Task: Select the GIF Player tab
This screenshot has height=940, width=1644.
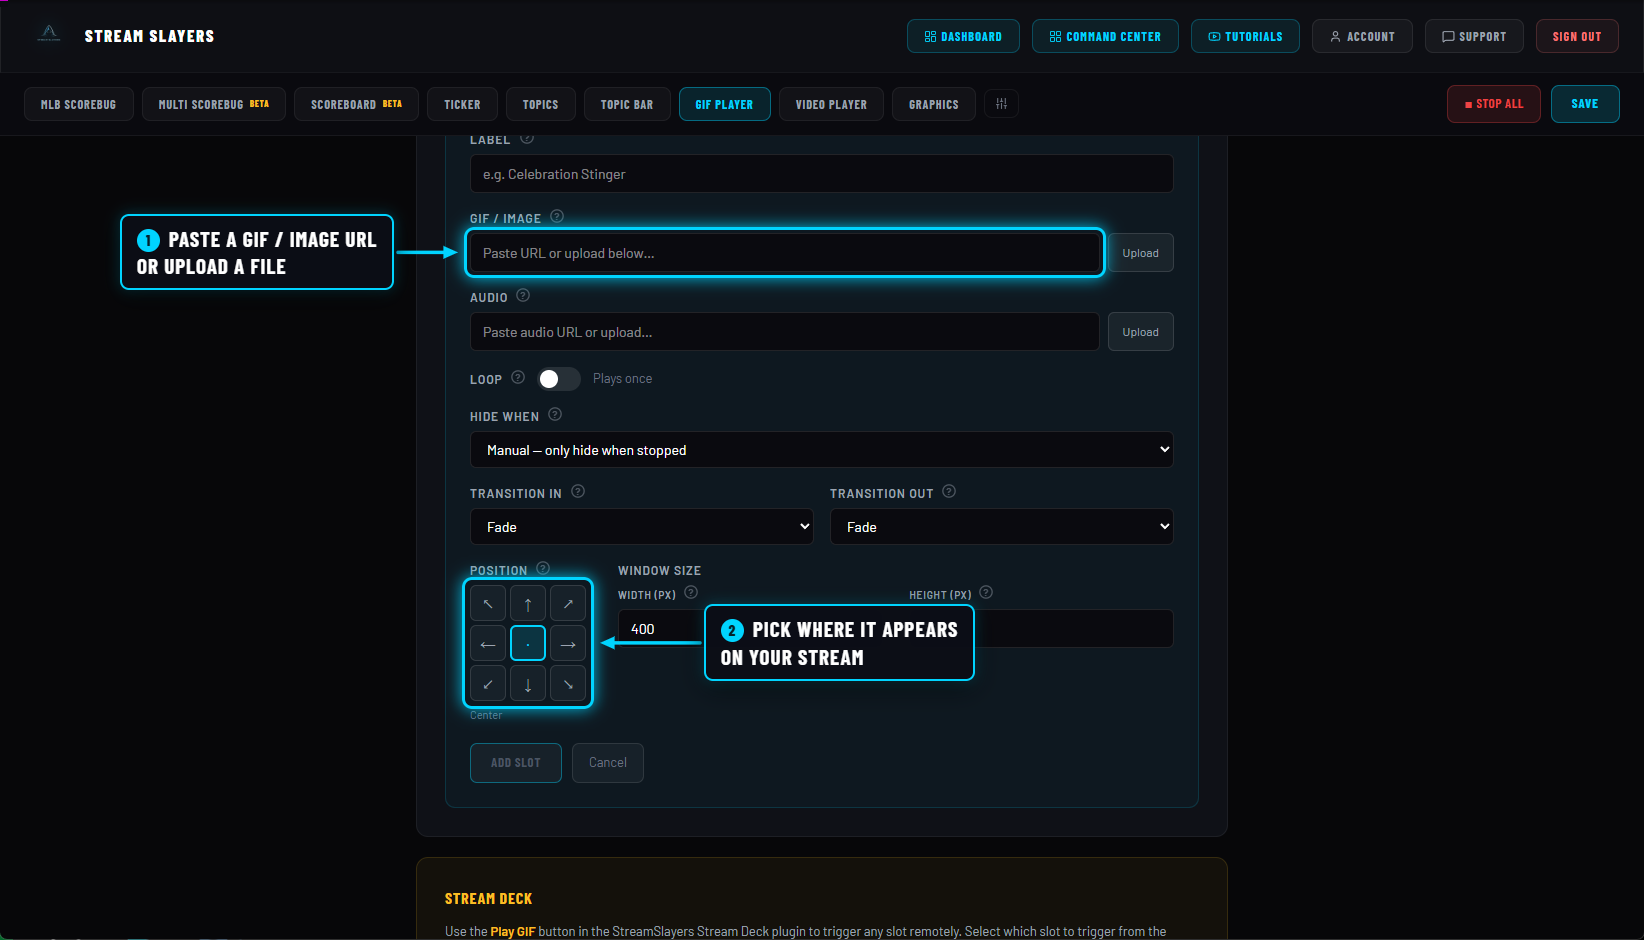Action: pos(725,104)
